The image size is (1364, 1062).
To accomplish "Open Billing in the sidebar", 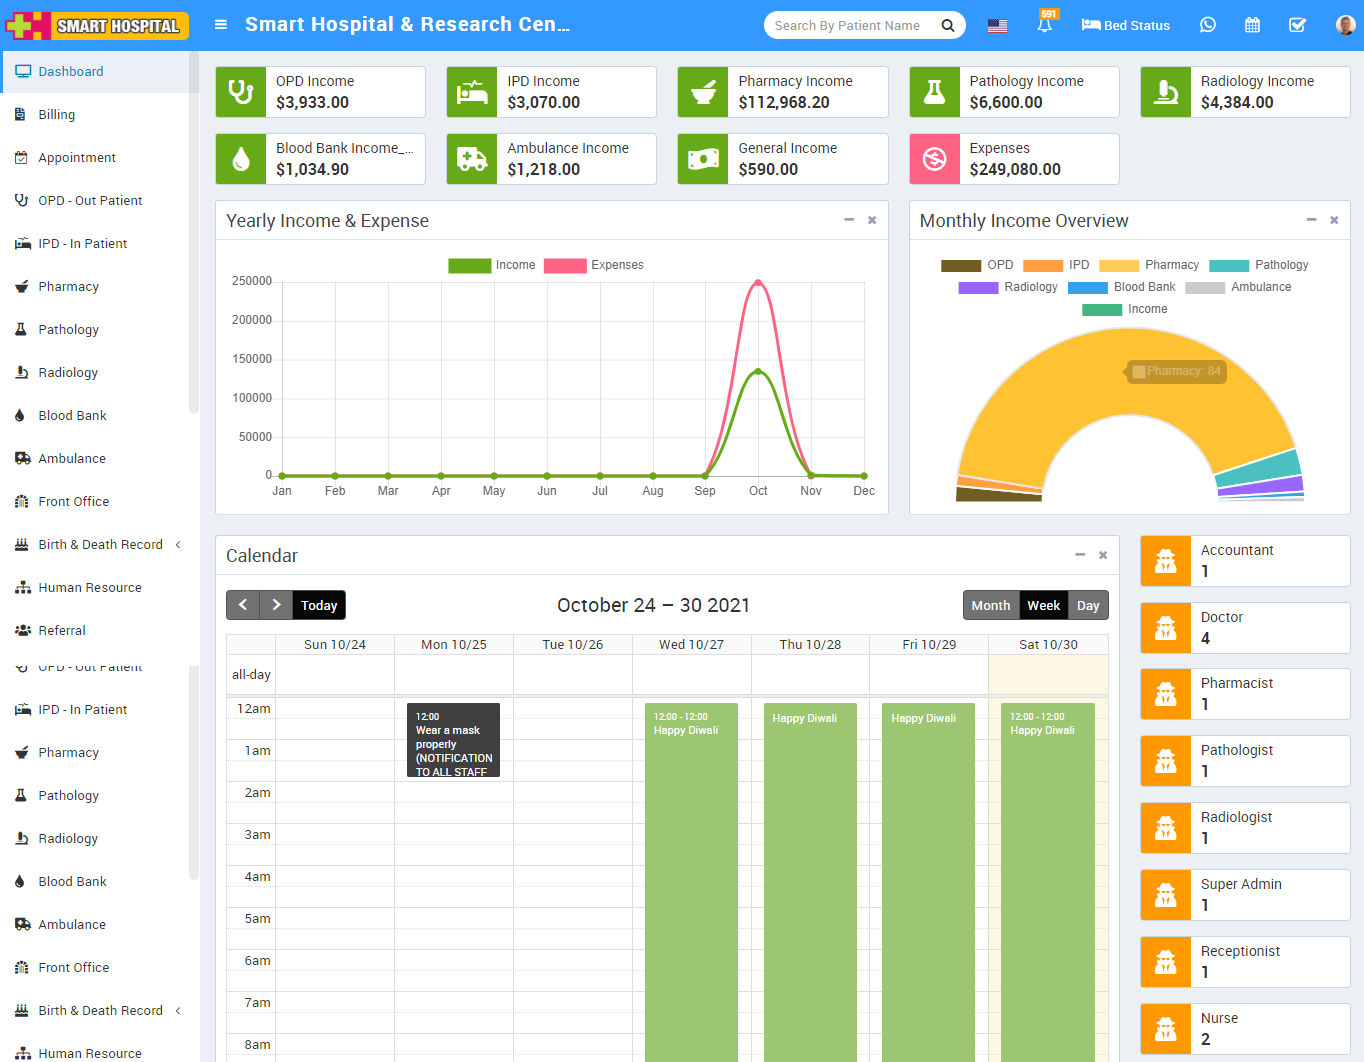I will tap(57, 115).
